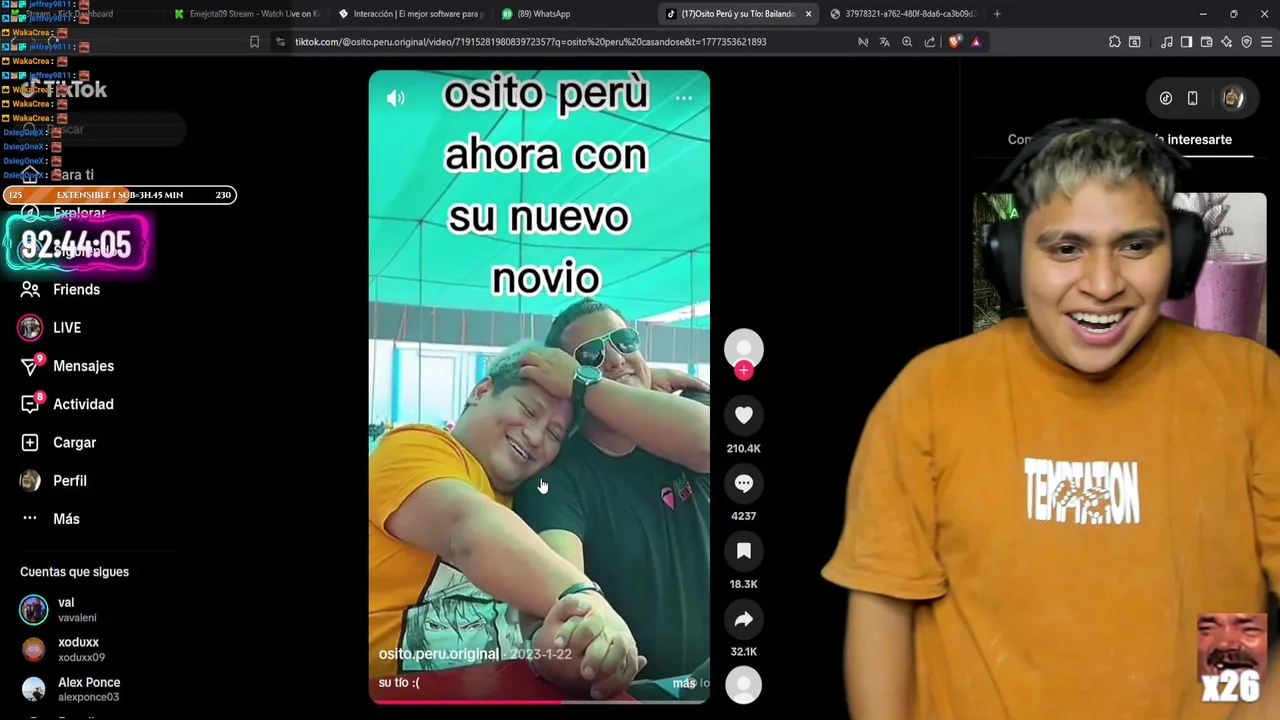
Task: Open the followed account xoduxx
Action: coord(62,650)
